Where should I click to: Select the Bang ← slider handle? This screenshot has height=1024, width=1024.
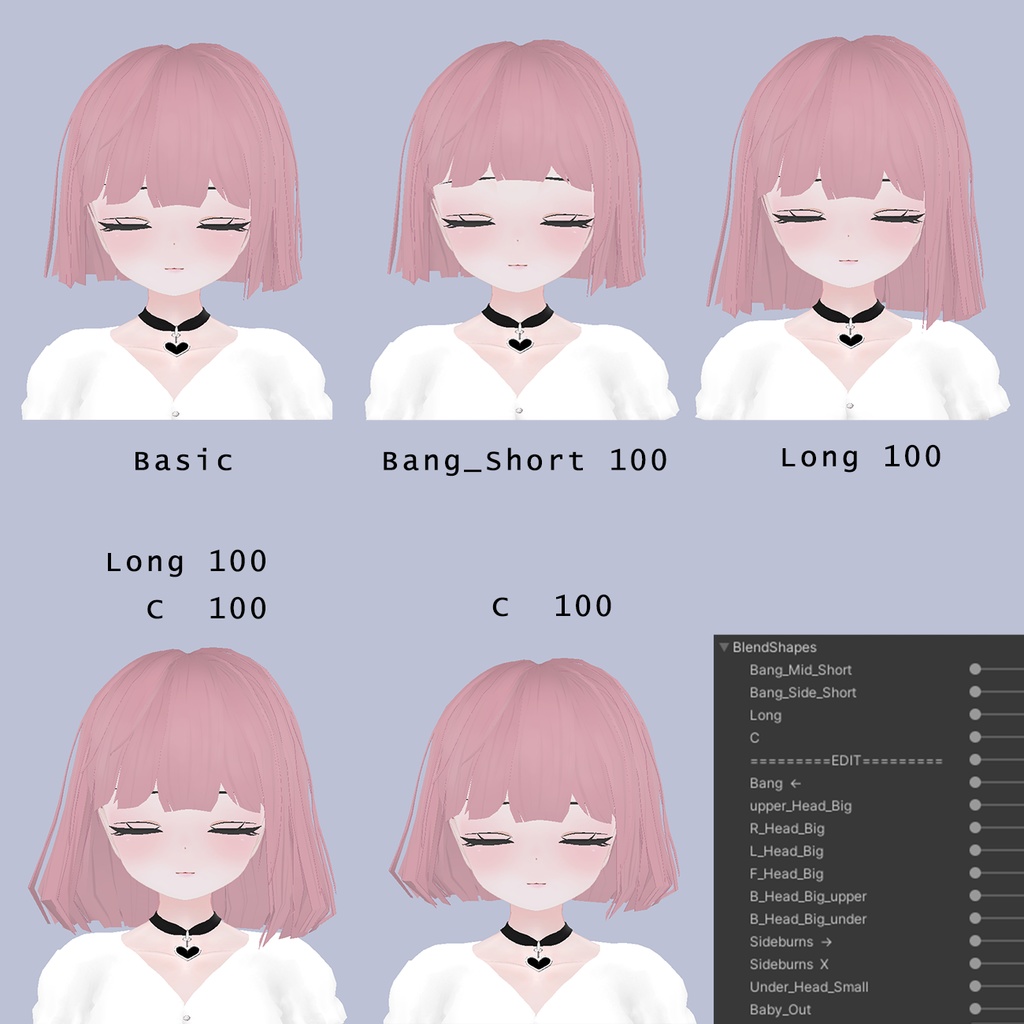[x=975, y=782]
